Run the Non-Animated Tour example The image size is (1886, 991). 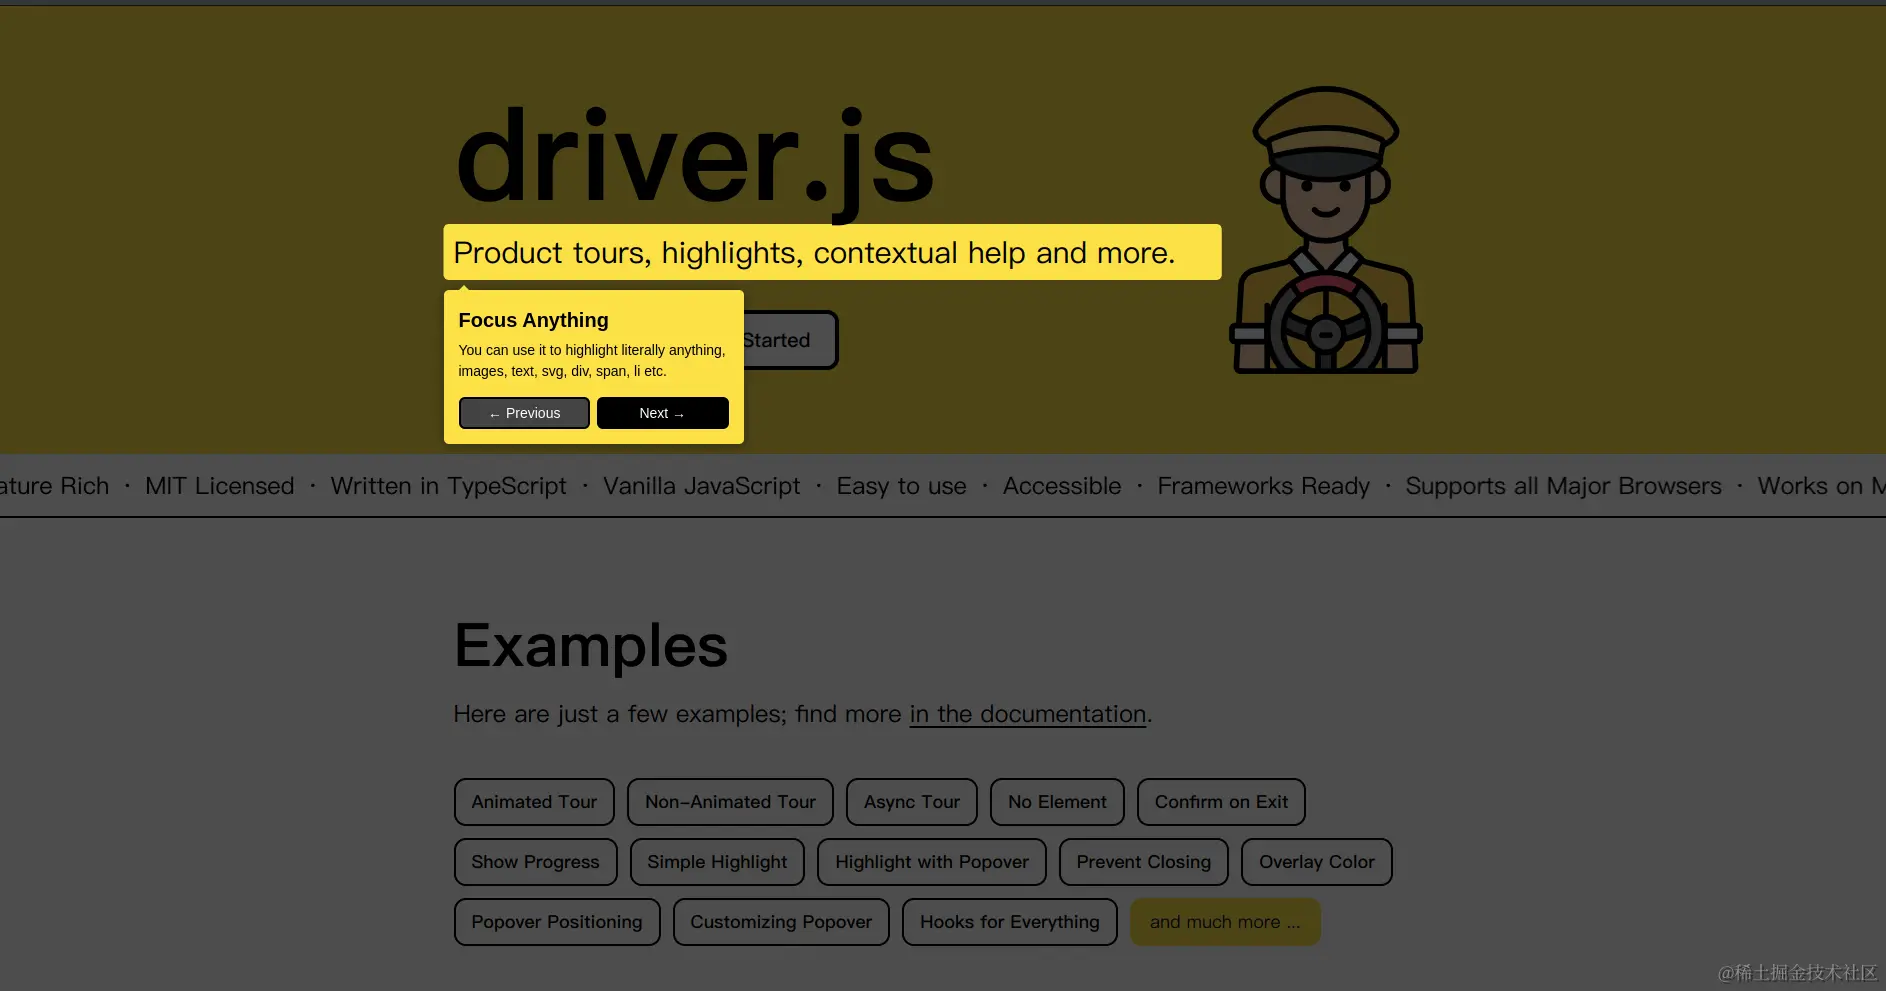point(730,802)
